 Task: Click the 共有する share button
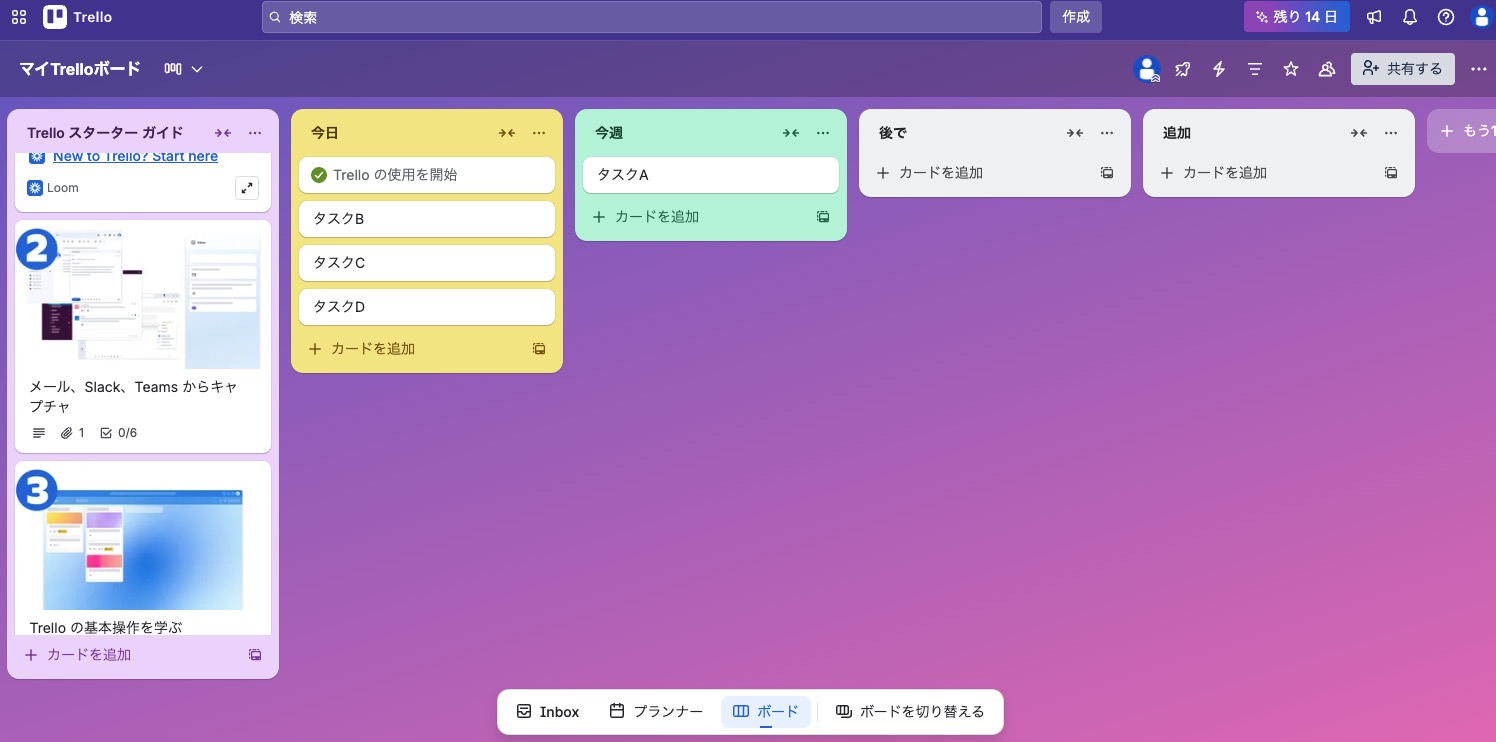click(1402, 69)
